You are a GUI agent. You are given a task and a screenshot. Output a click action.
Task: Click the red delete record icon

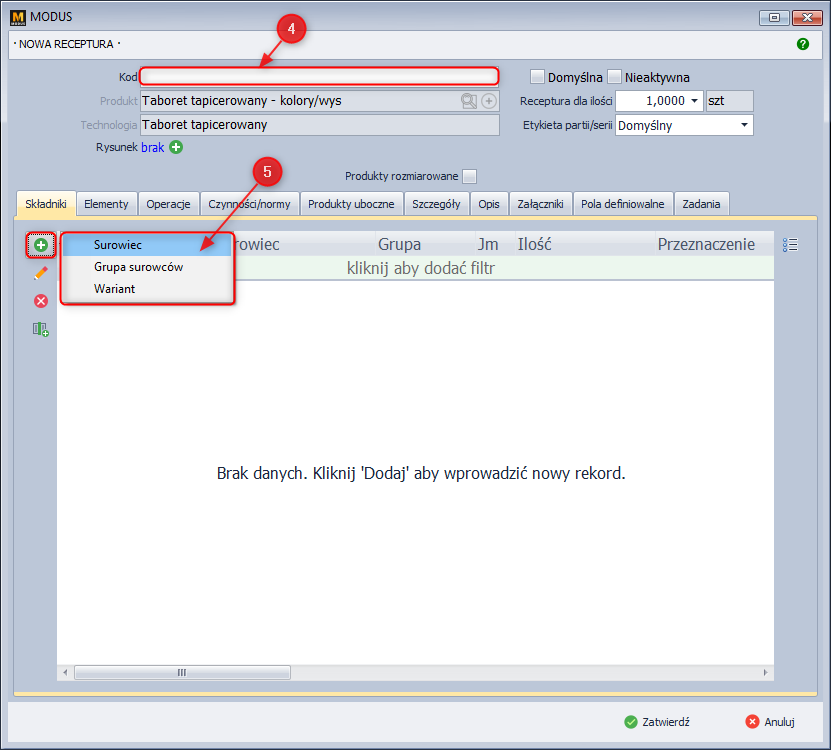click(41, 301)
